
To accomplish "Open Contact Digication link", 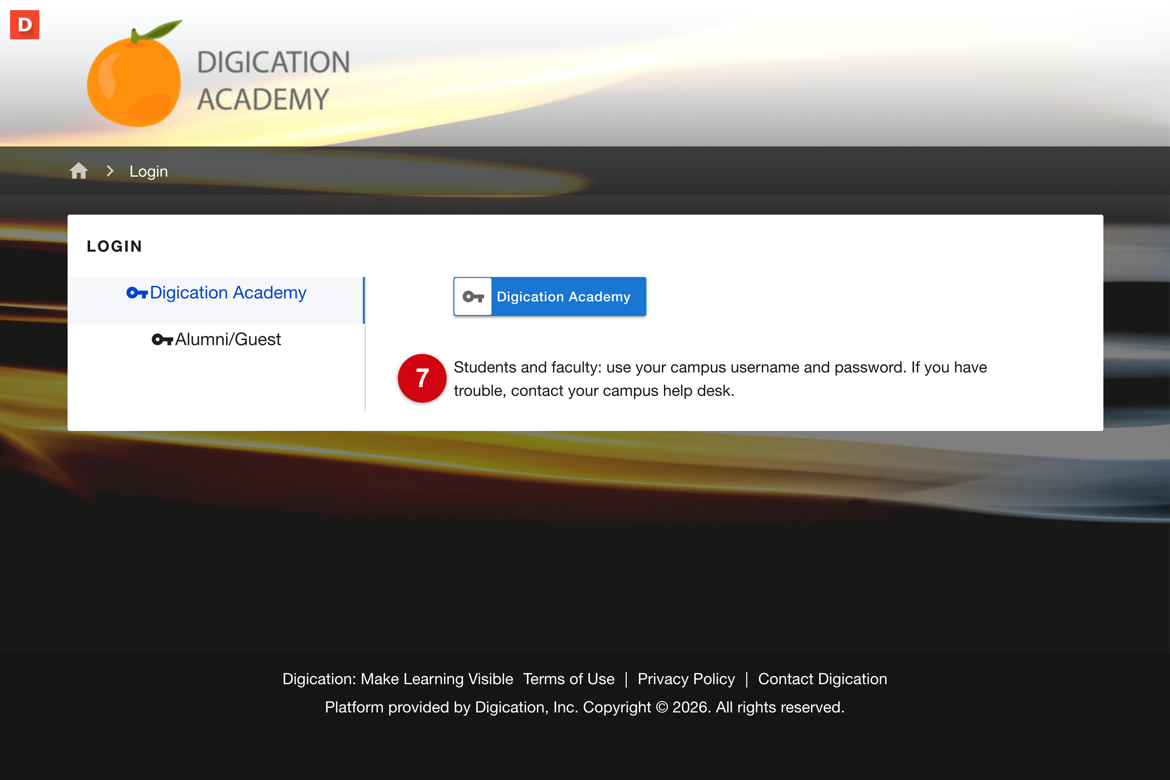I will (x=822, y=679).
